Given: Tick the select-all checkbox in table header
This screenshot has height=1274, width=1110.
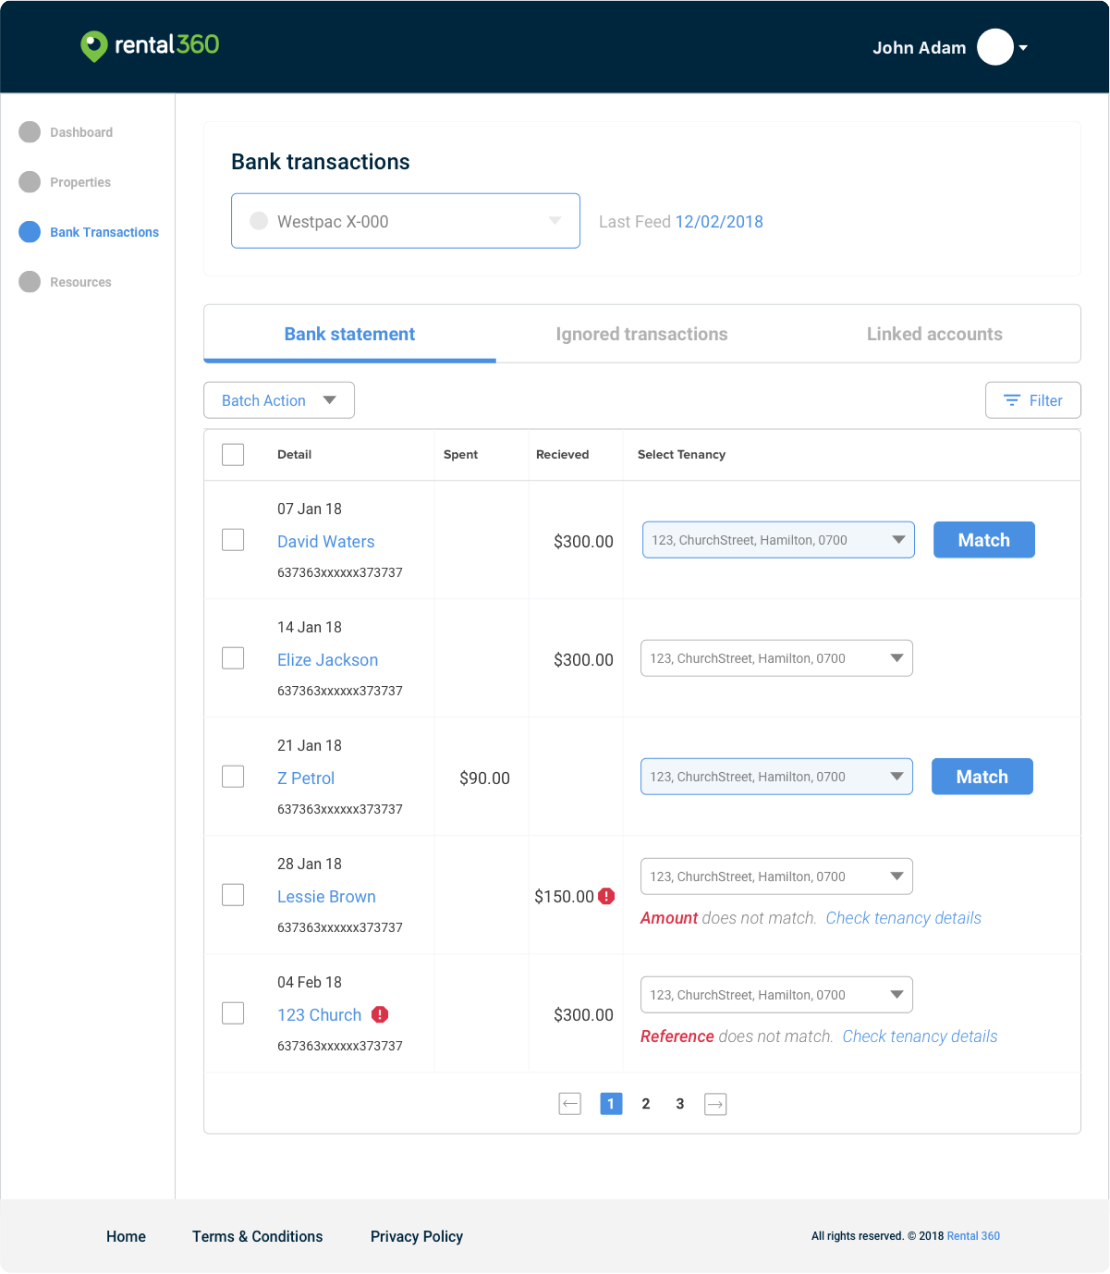Looking at the screenshot, I should [233, 455].
